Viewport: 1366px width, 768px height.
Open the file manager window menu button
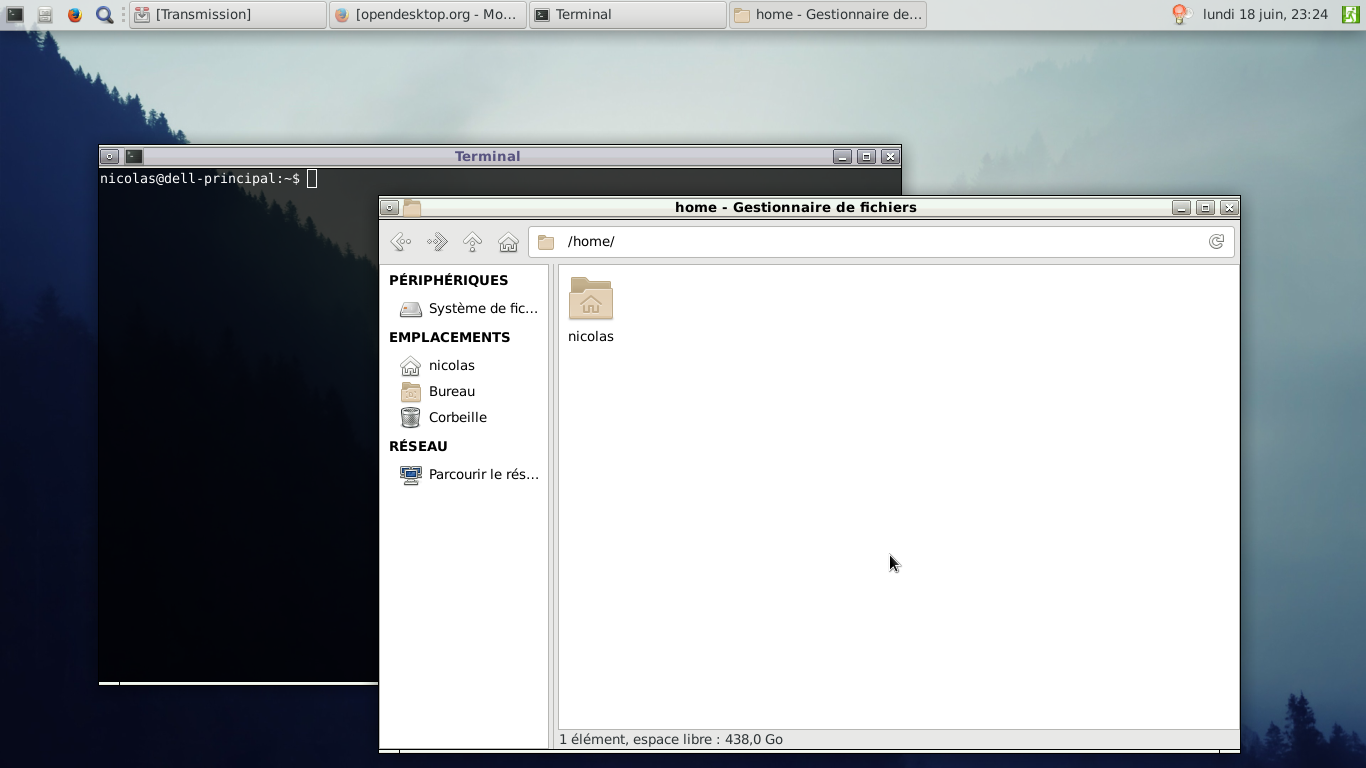coord(390,207)
